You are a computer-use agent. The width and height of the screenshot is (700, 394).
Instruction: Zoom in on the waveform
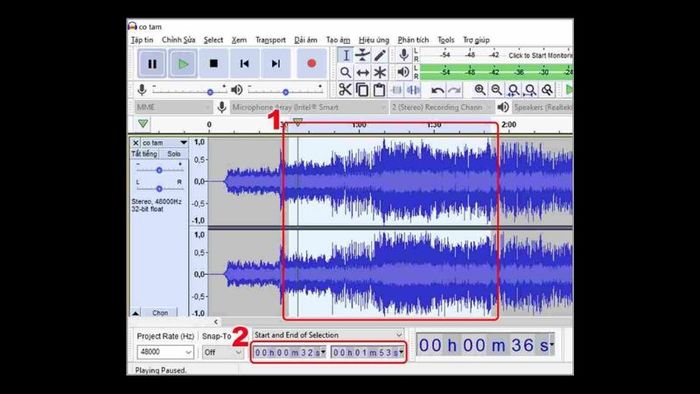[480, 90]
